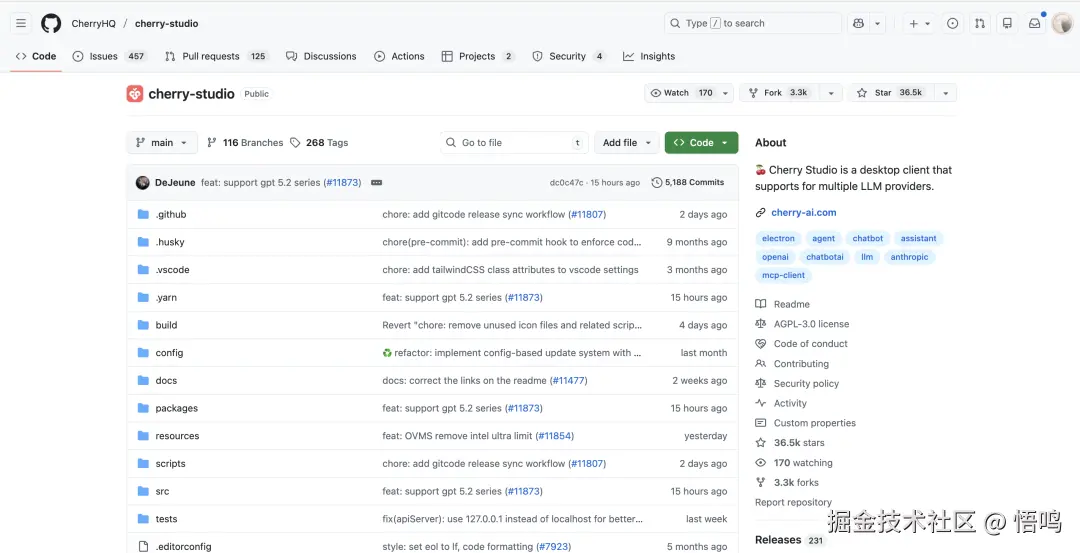The image size is (1080, 553).
Task: Expand the Fork options dropdown arrow
Action: 831,93
